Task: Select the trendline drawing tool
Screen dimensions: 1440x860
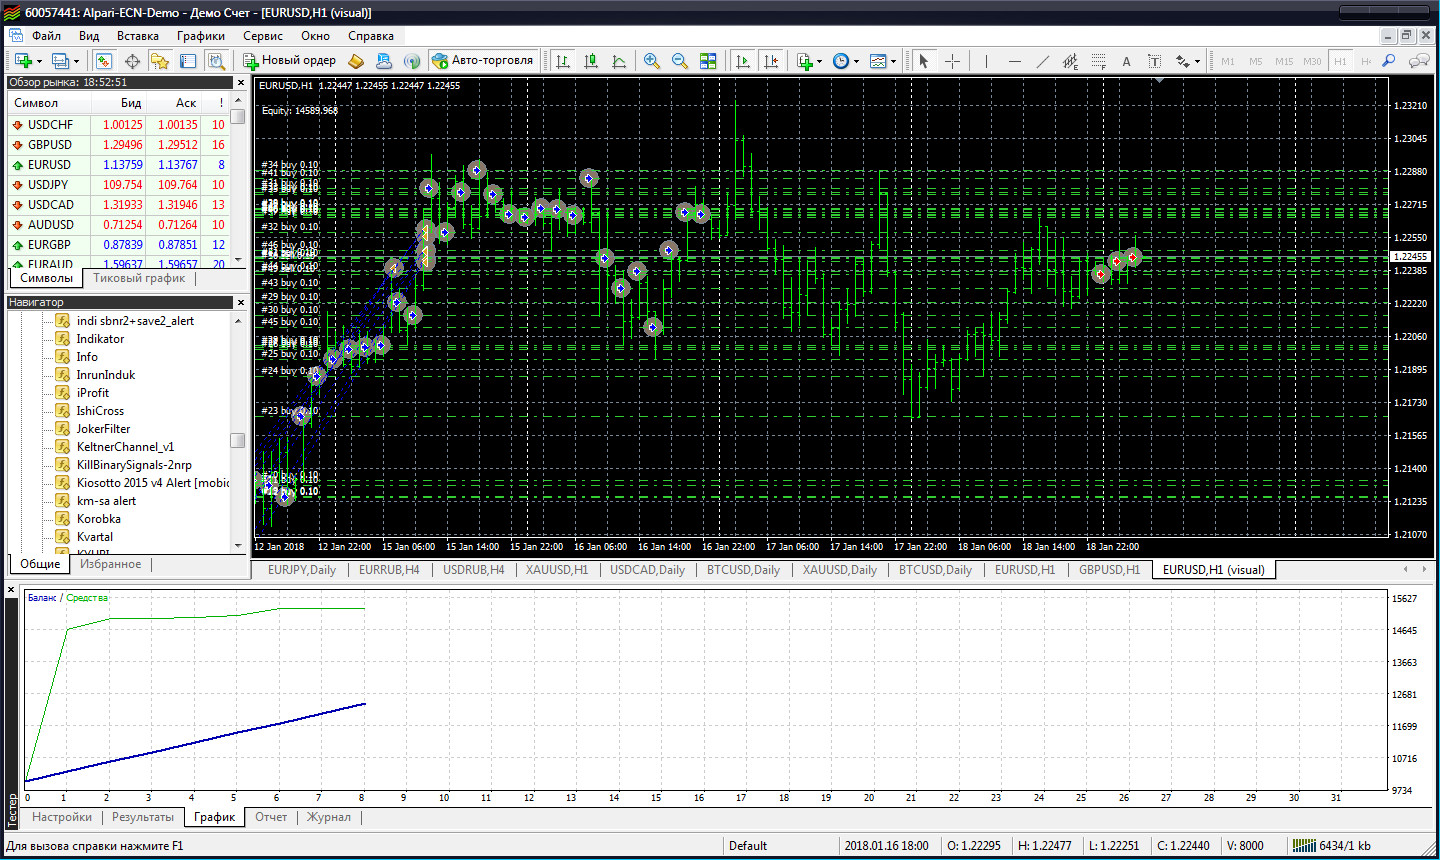Action: pyautogui.click(x=1042, y=61)
